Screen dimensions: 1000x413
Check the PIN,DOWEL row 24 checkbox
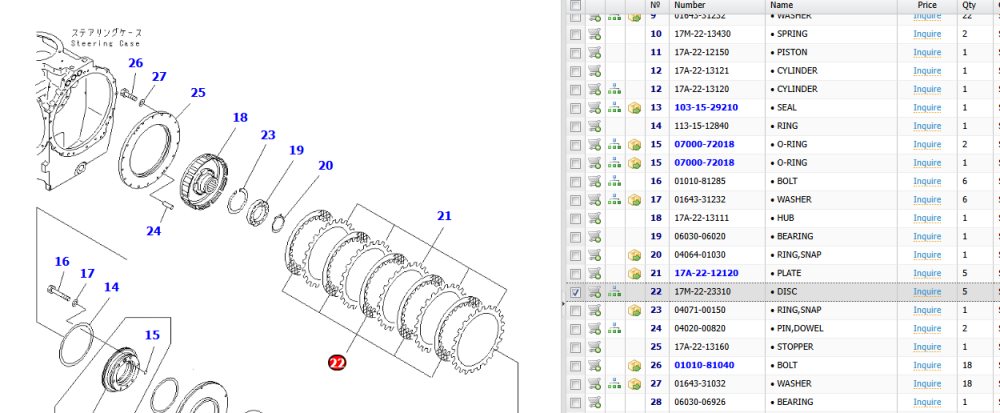tap(575, 329)
